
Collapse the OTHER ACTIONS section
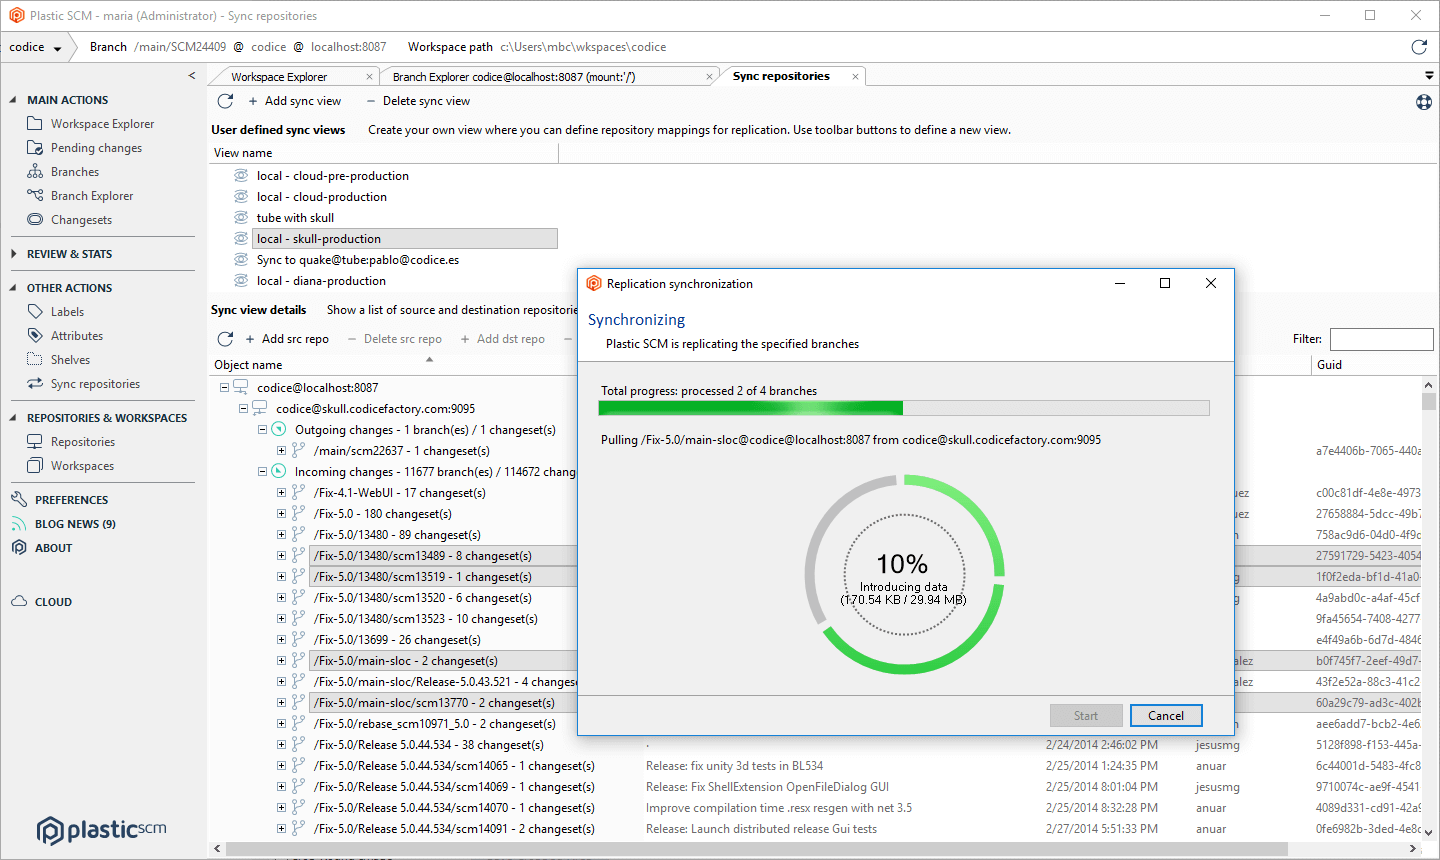(13, 288)
